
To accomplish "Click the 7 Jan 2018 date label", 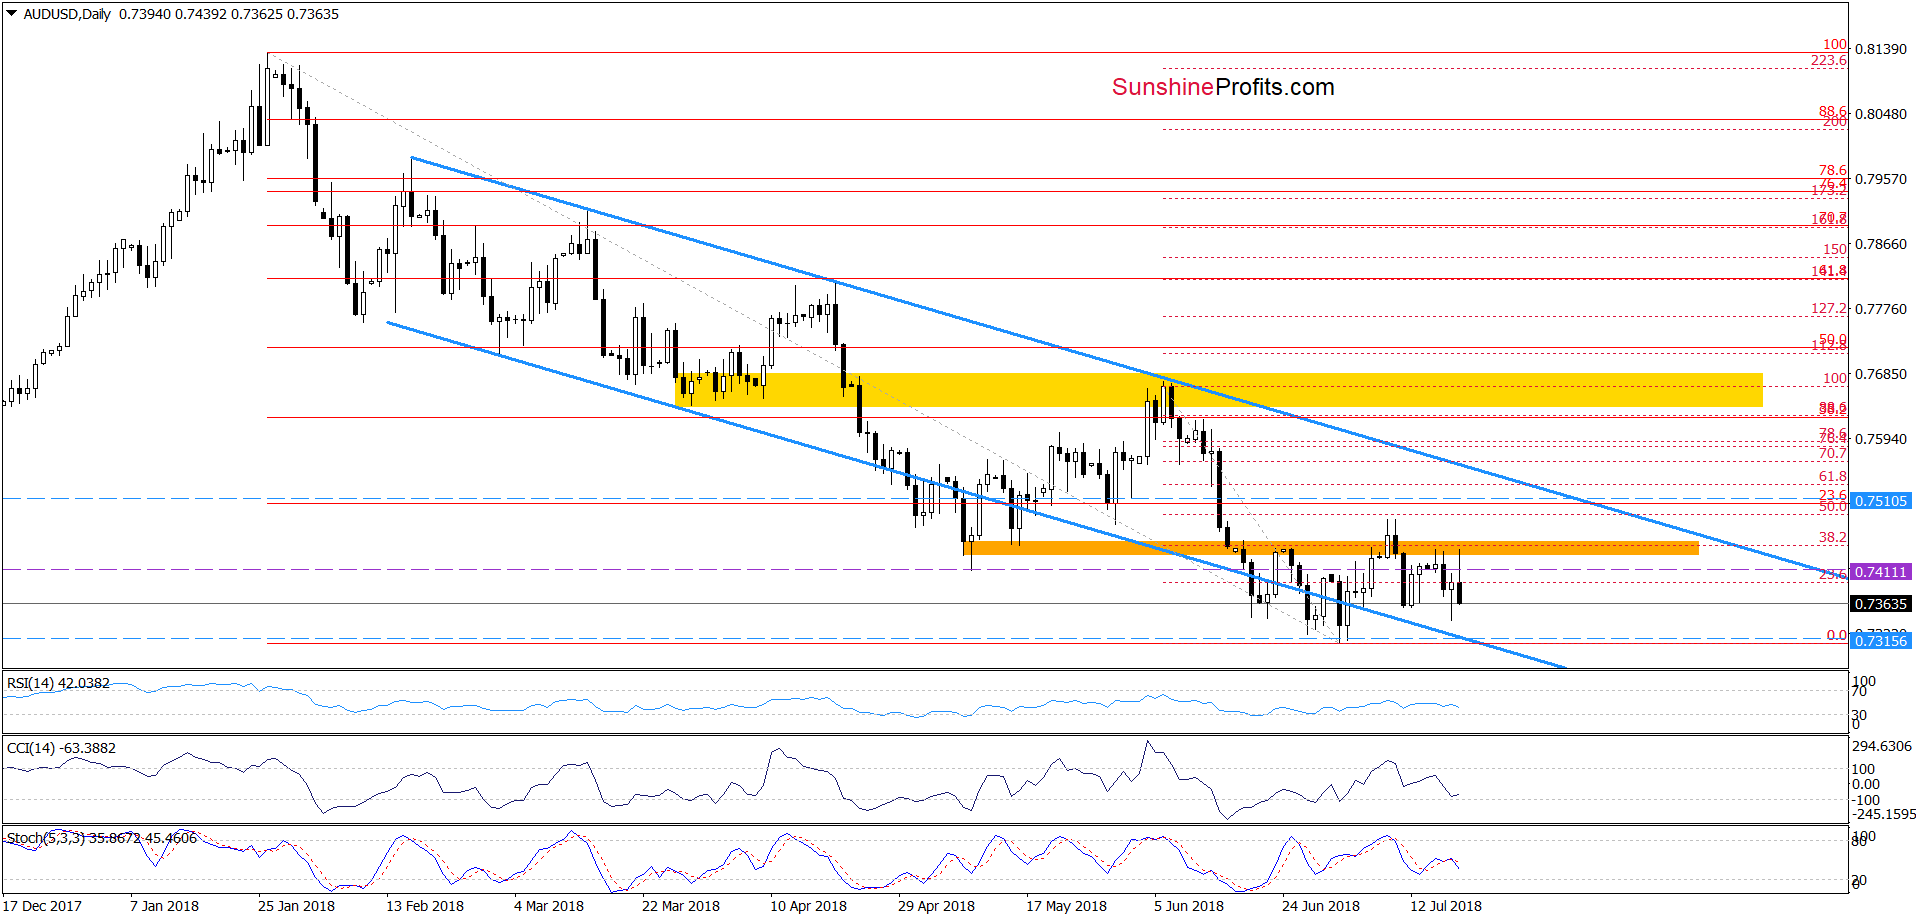I will [x=164, y=906].
